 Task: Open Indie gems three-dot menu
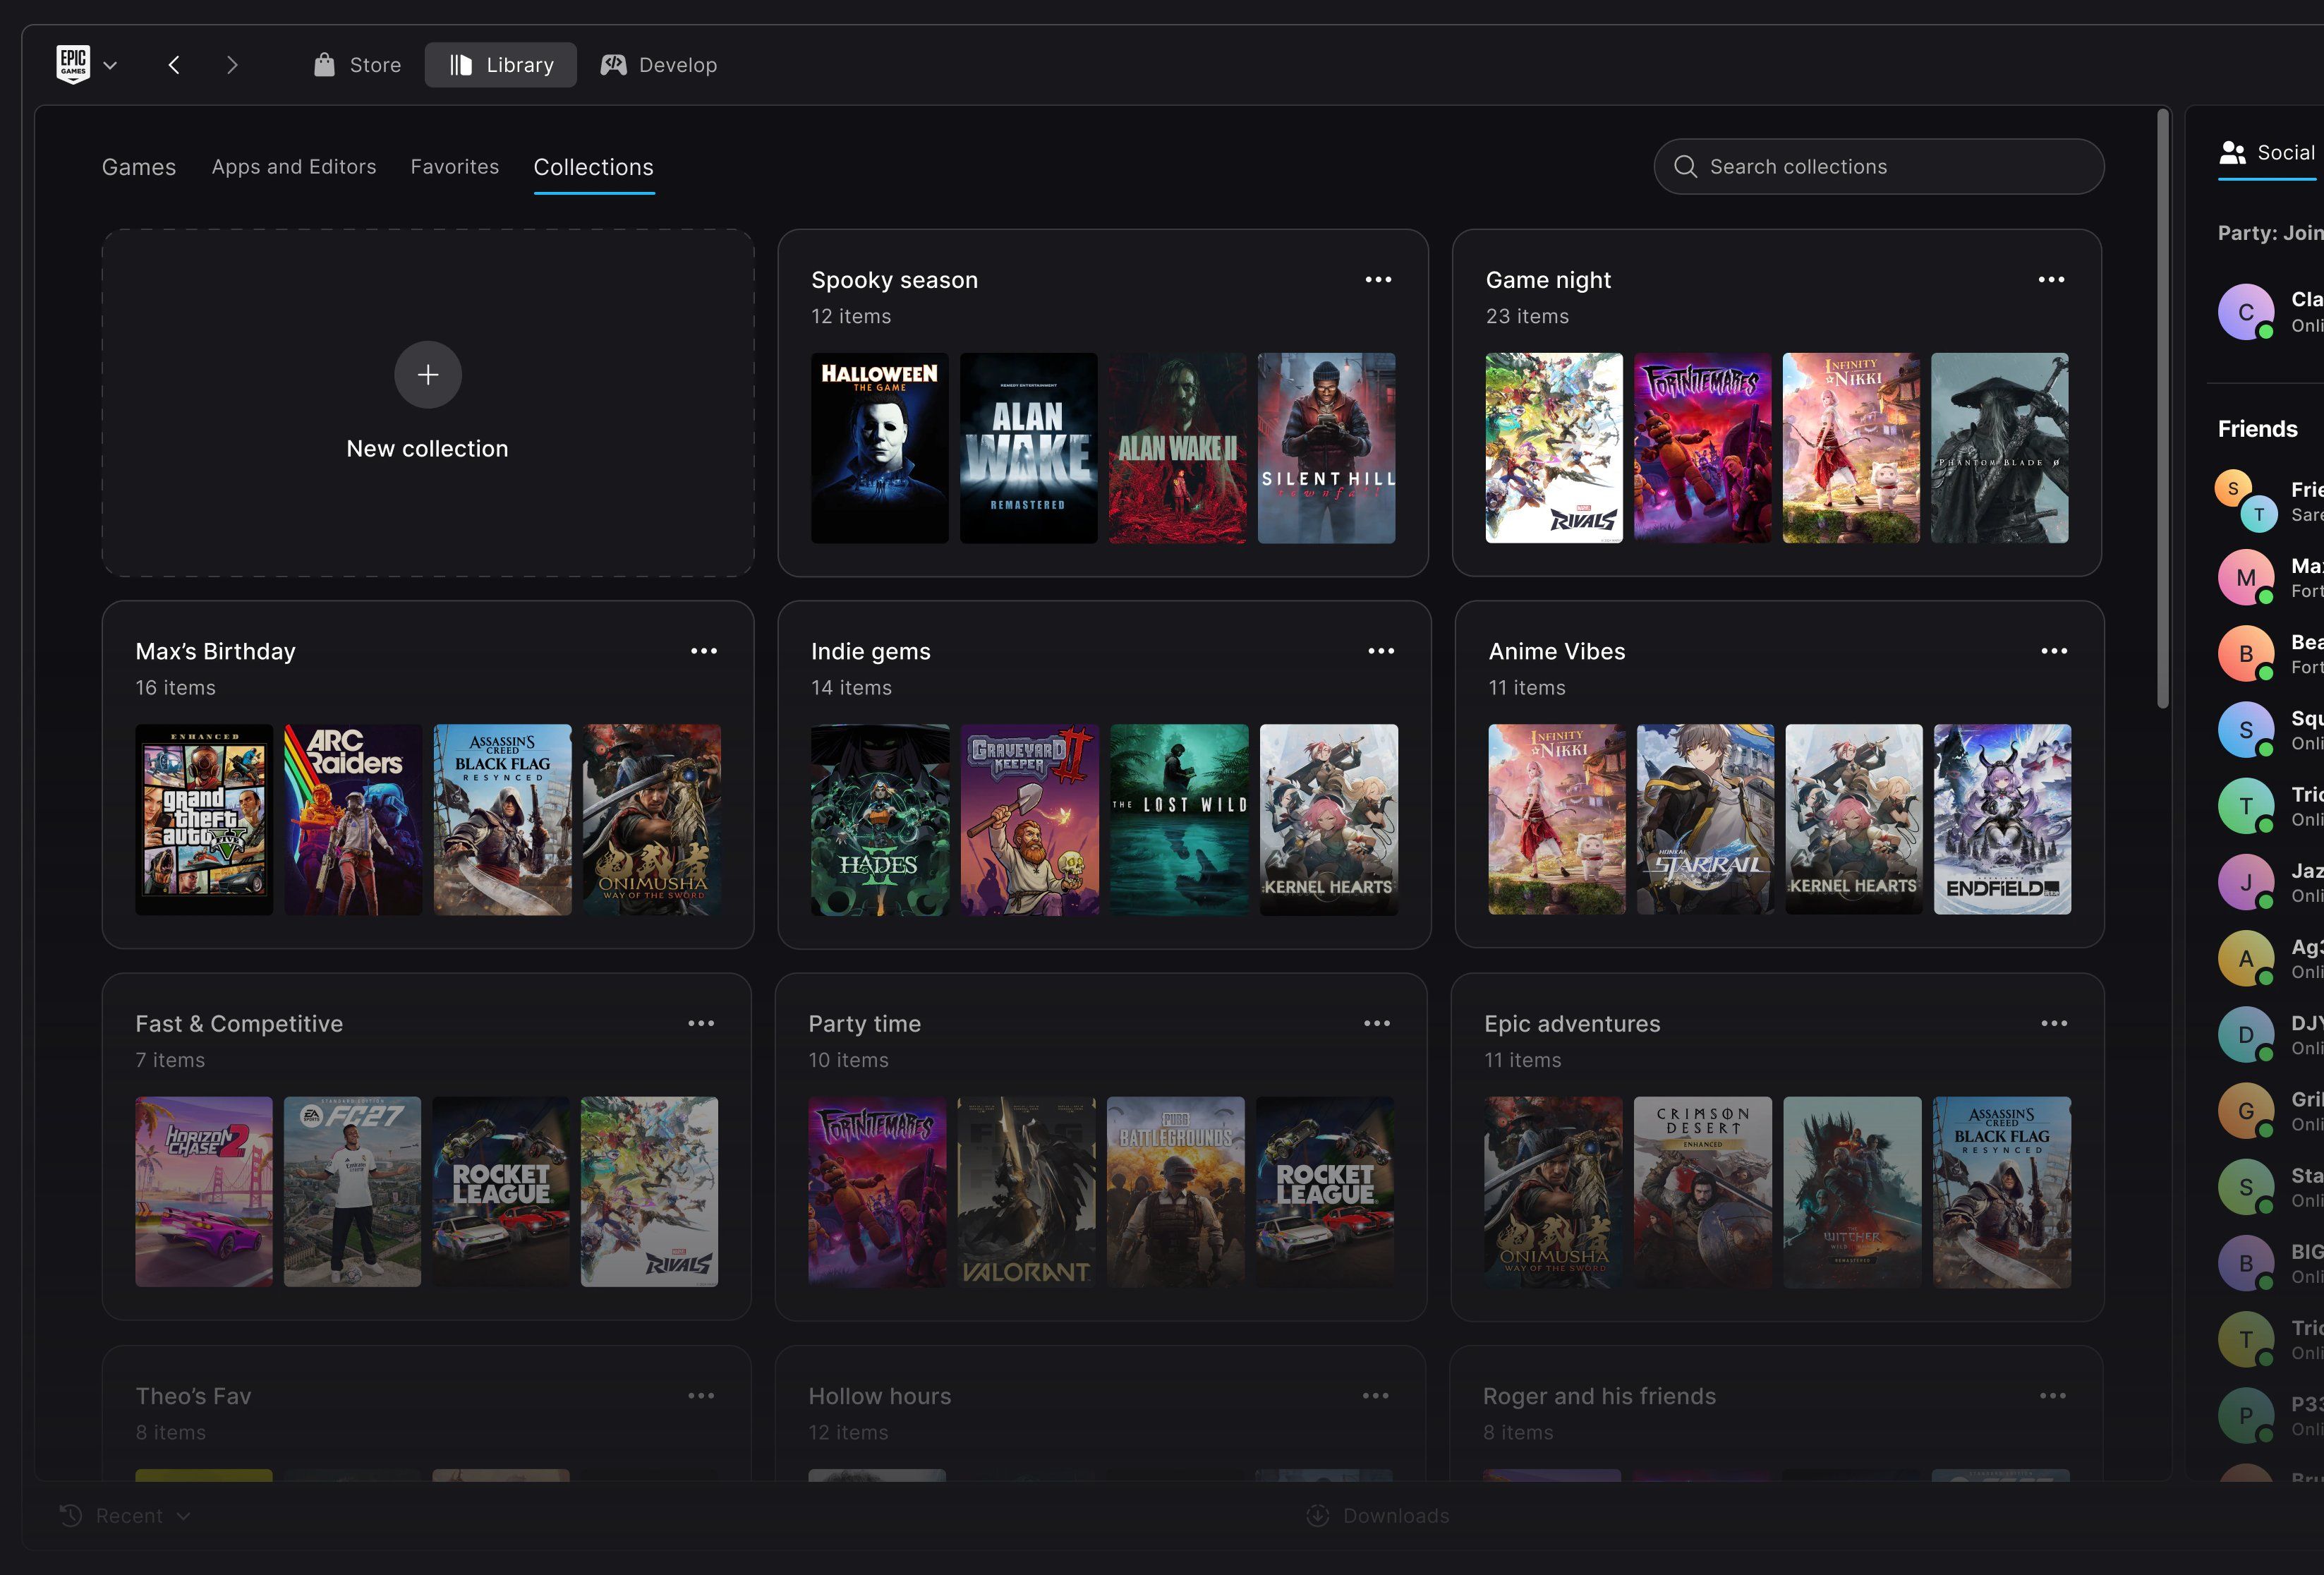[x=1381, y=651]
